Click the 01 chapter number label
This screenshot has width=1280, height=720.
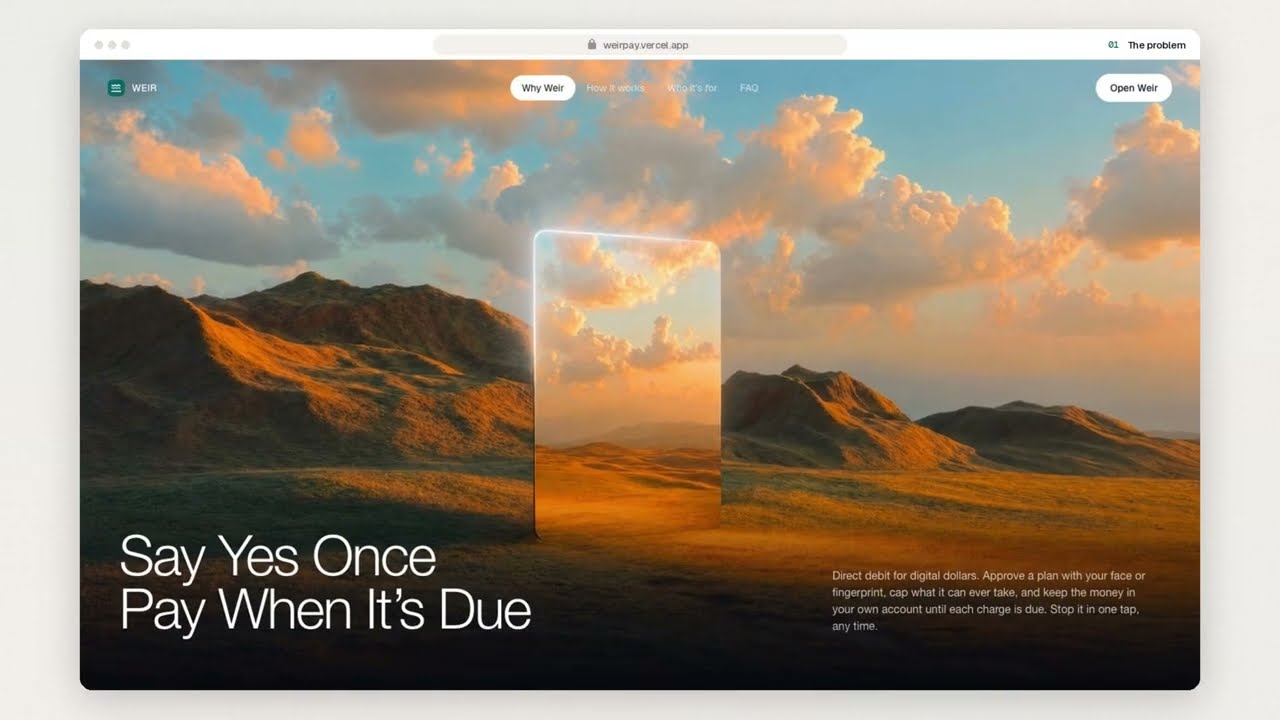[1113, 45]
